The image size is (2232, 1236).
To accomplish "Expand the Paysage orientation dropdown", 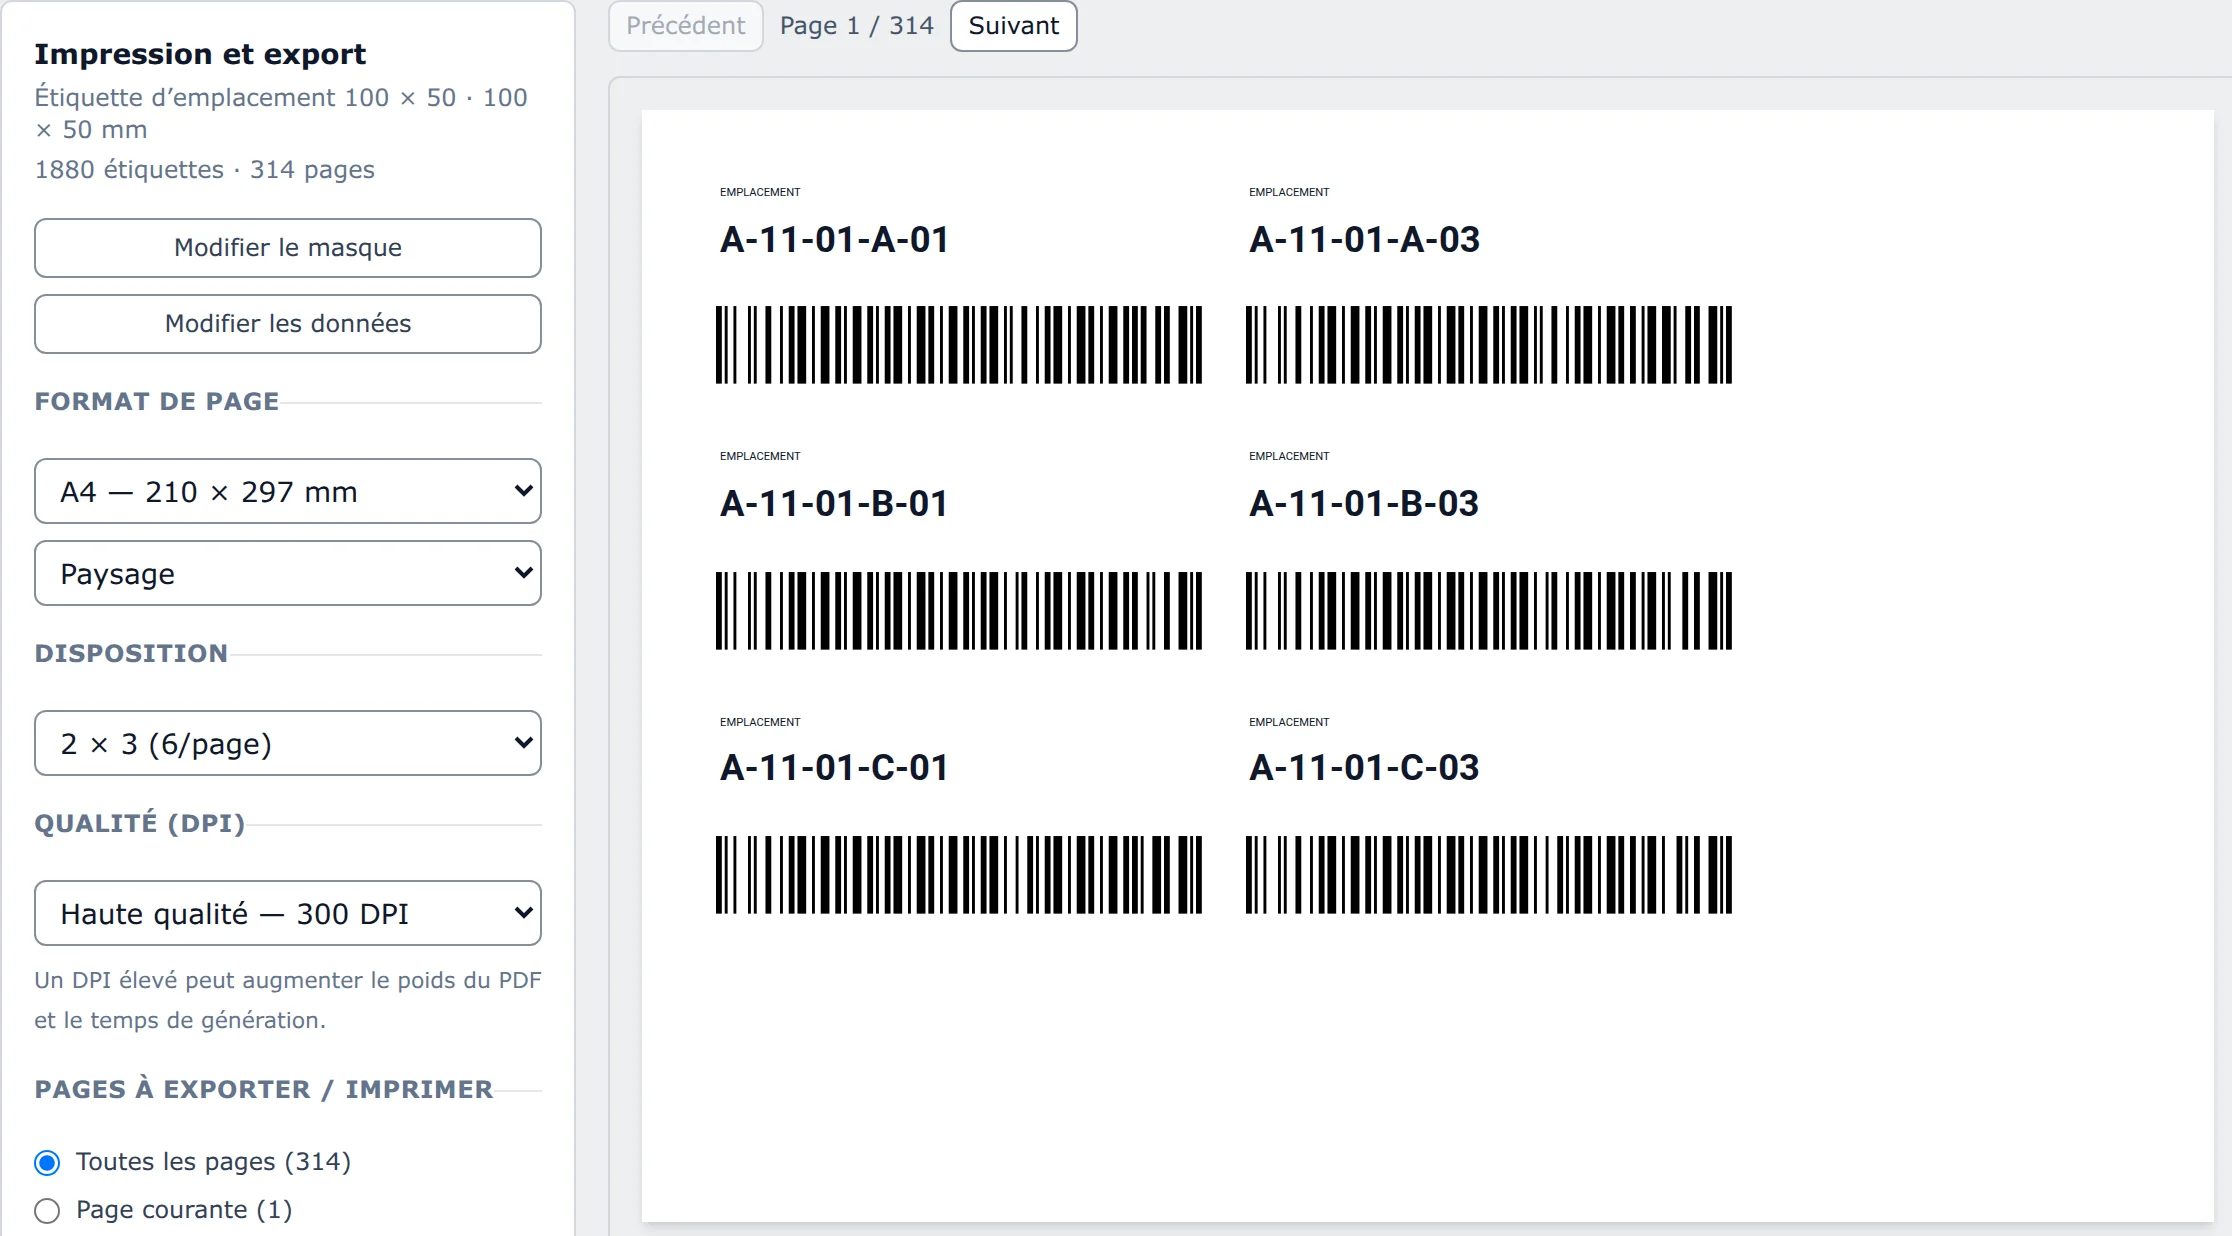I will pyautogui.click(x=288, y=573).
